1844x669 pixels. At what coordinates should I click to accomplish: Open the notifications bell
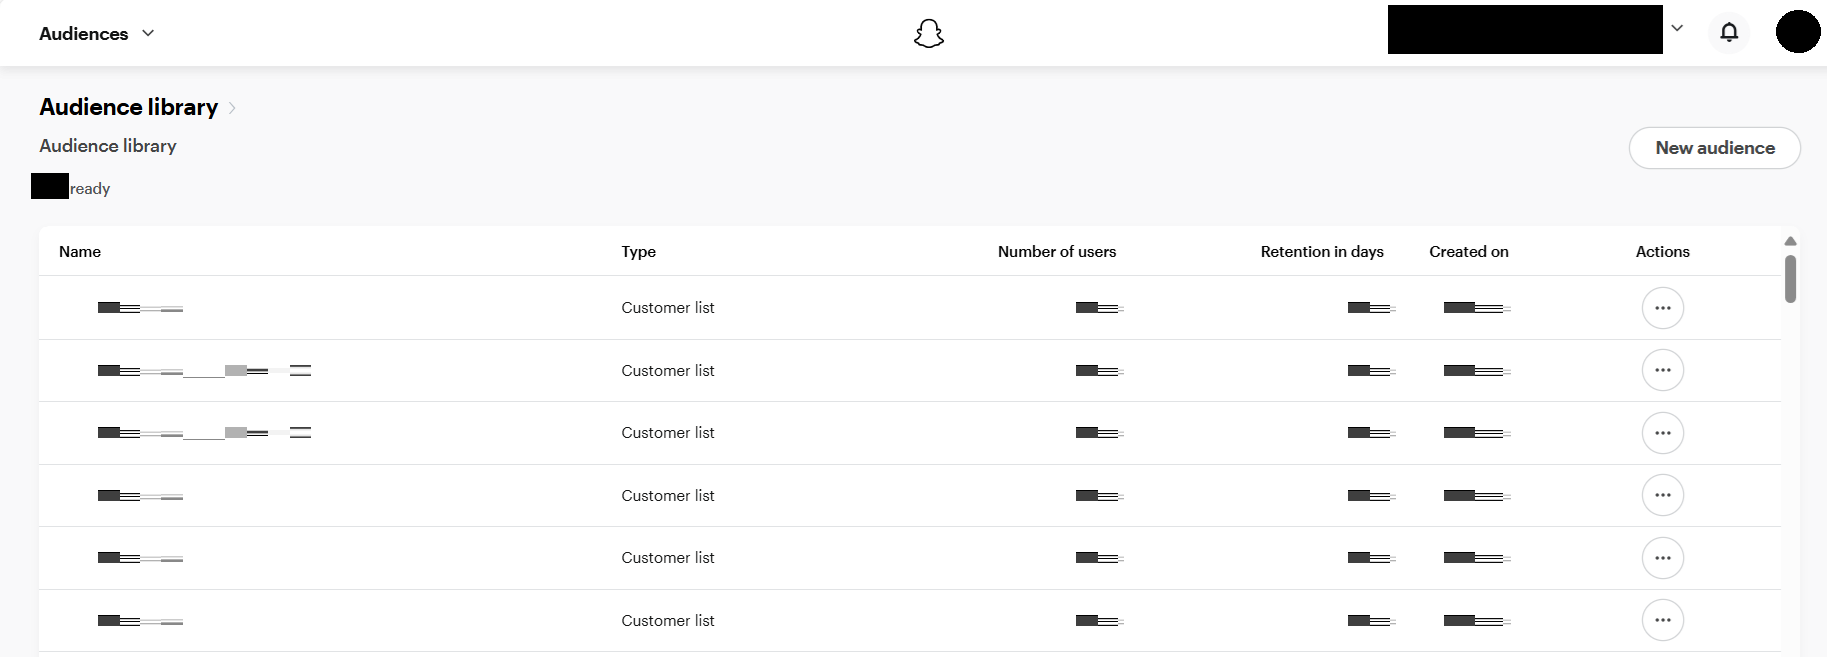[1729, 32]
